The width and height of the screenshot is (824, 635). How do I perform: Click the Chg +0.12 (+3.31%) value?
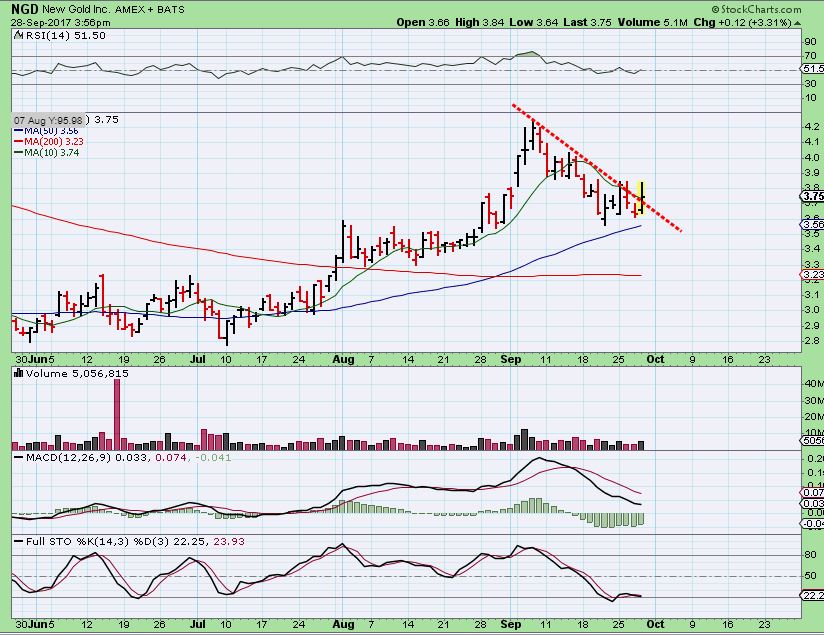point(742,22)
